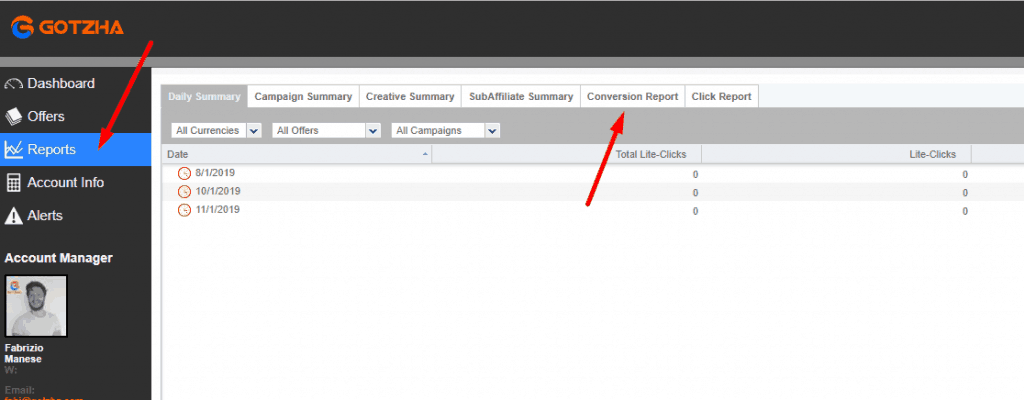The image size is (1024, 400).
Task: Select the 11/1/2019 date row
Action: [592, 210]
